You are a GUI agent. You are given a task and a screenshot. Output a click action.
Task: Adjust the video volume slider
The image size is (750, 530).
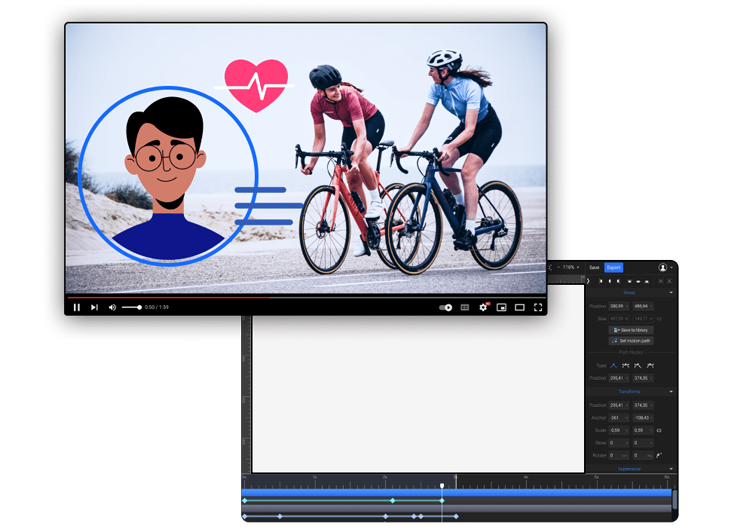[132, 307]
